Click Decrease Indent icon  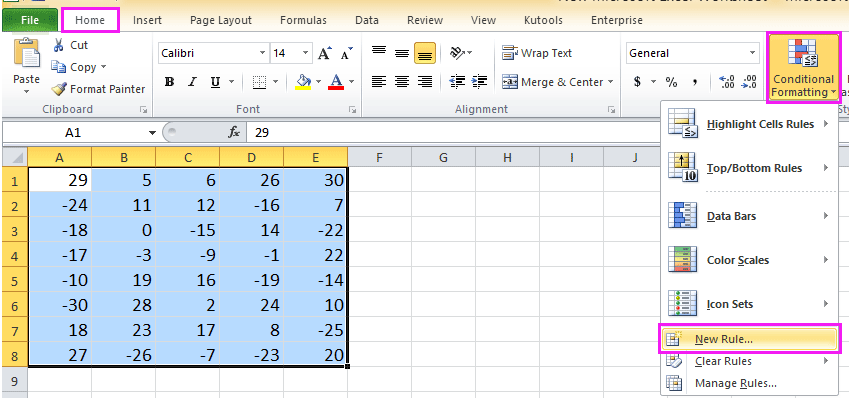458,82
